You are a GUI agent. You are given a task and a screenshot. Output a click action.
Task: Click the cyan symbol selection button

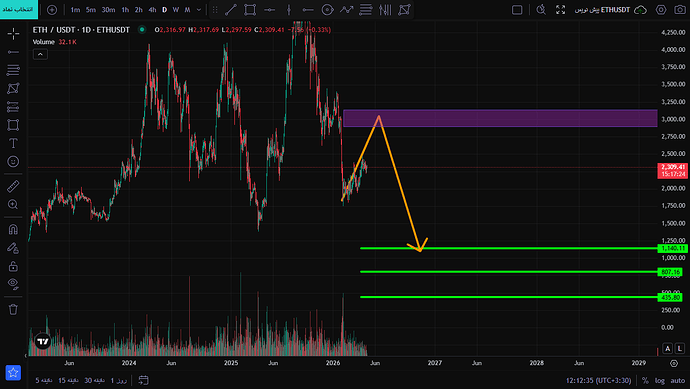pos(19,9)
